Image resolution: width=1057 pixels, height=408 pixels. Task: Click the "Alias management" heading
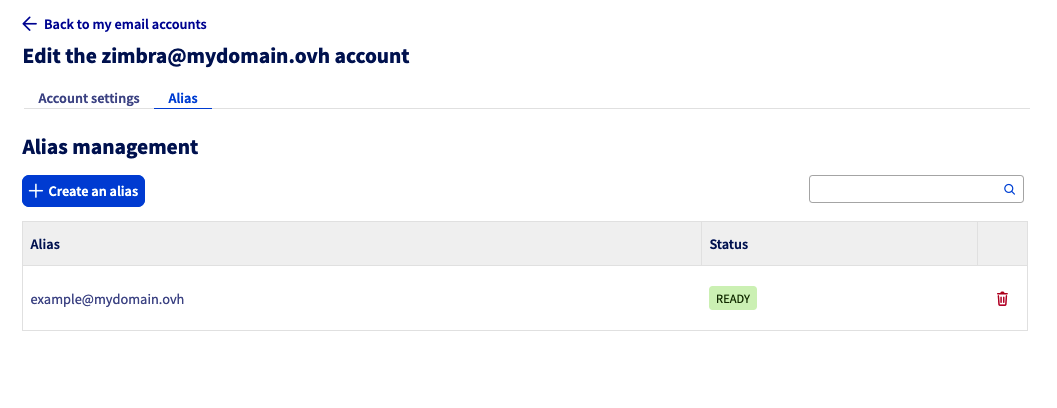(110, 147)
